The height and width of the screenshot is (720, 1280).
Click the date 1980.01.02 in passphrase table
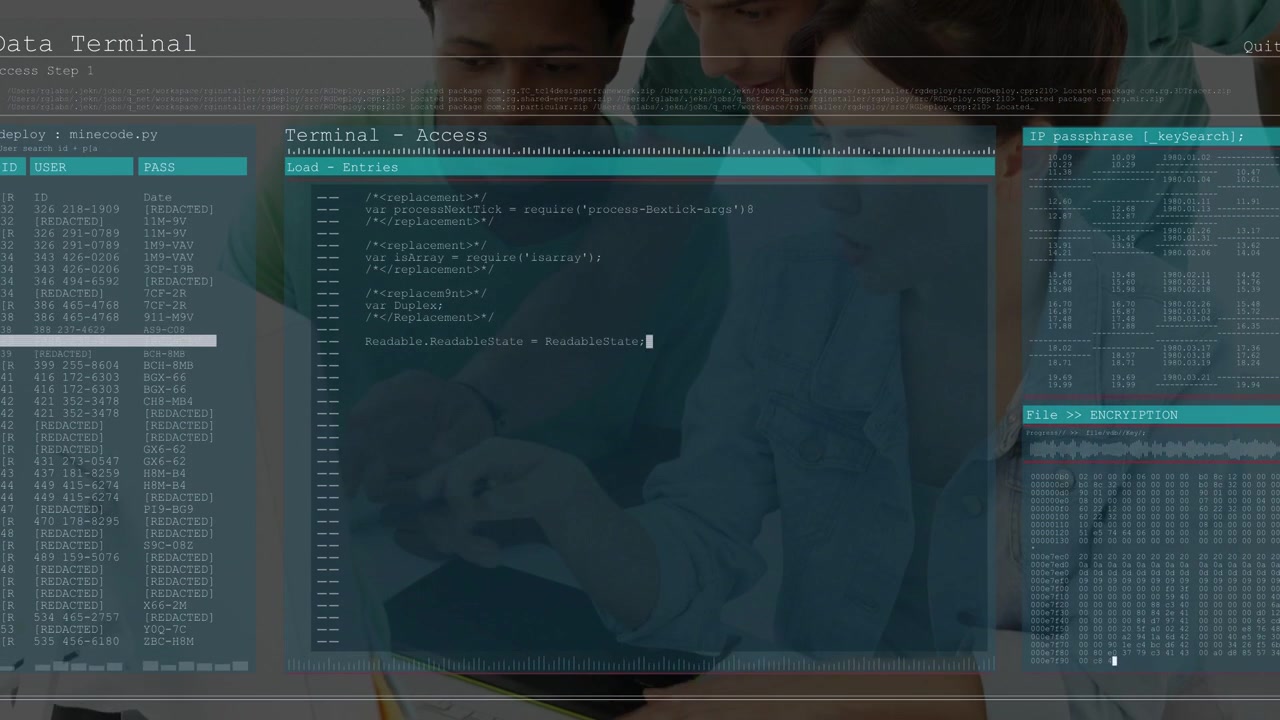pyautogui.click(x=1185, y=158)
